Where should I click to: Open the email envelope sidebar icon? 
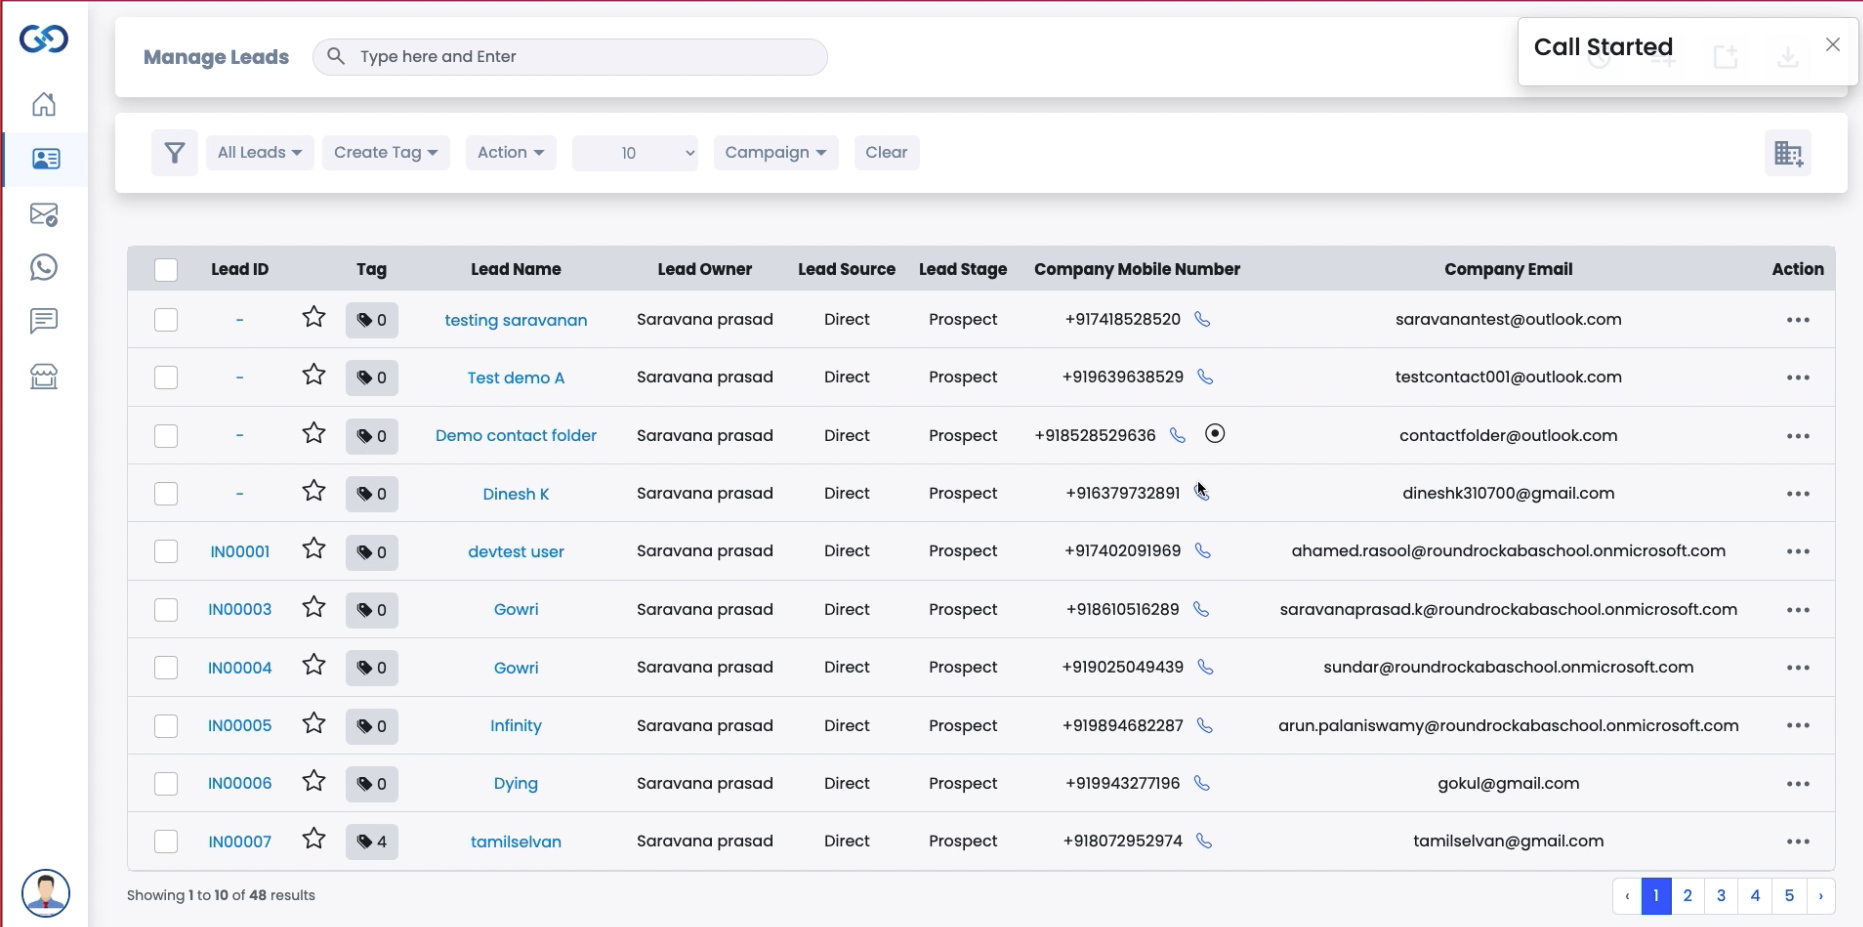44,214
